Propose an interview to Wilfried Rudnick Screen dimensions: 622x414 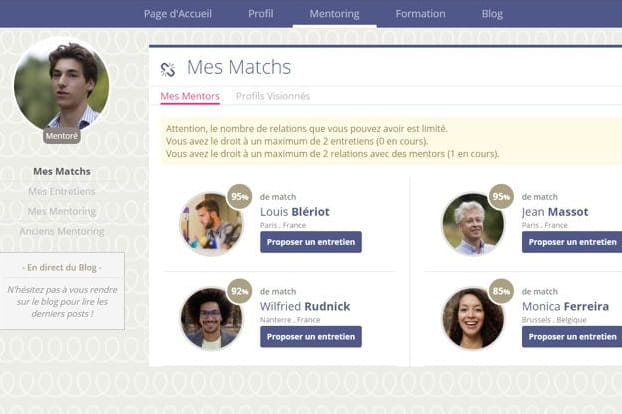pyautogui.click(x=311, y=337)
